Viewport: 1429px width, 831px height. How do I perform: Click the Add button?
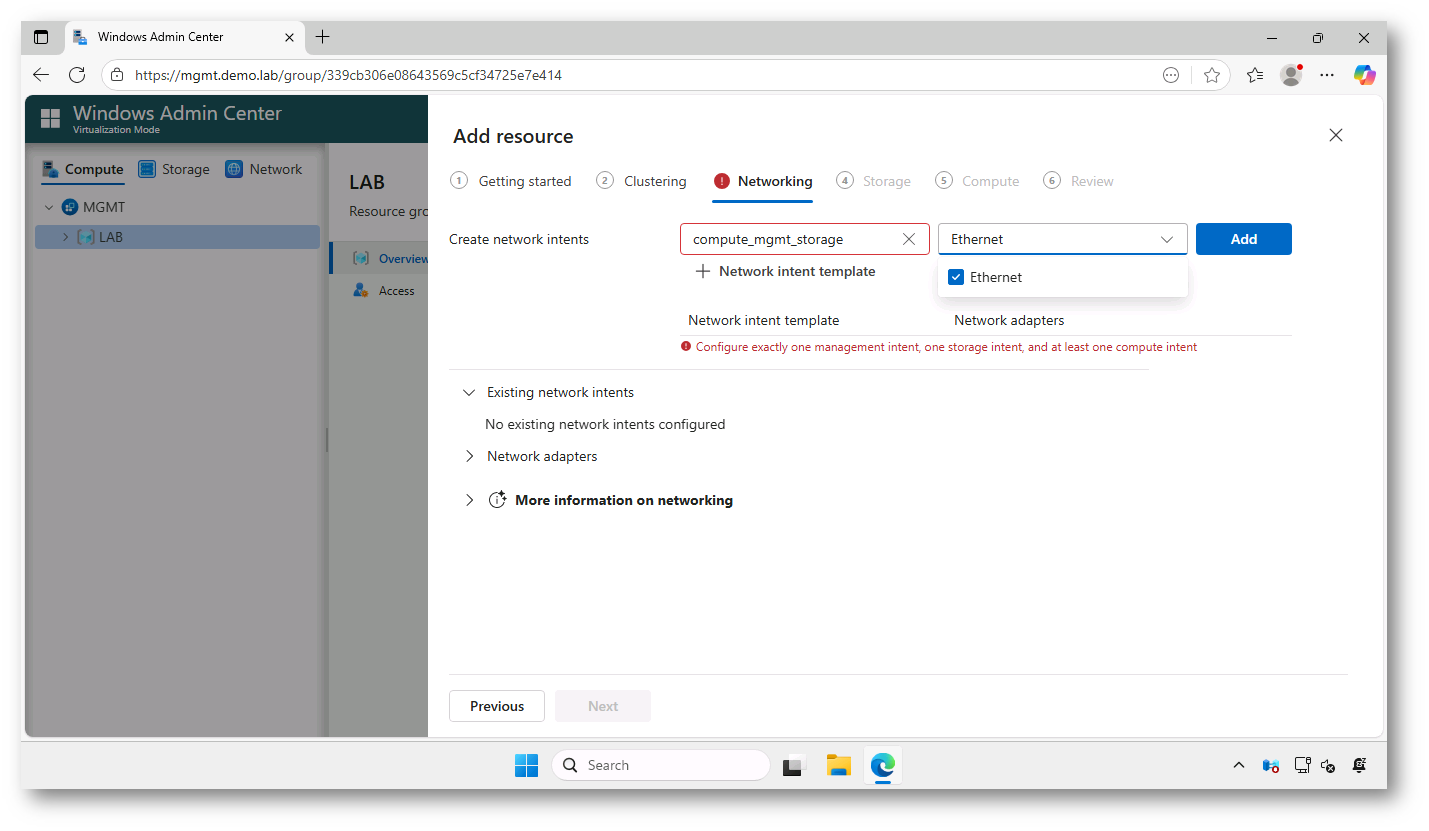(1243, 239)
